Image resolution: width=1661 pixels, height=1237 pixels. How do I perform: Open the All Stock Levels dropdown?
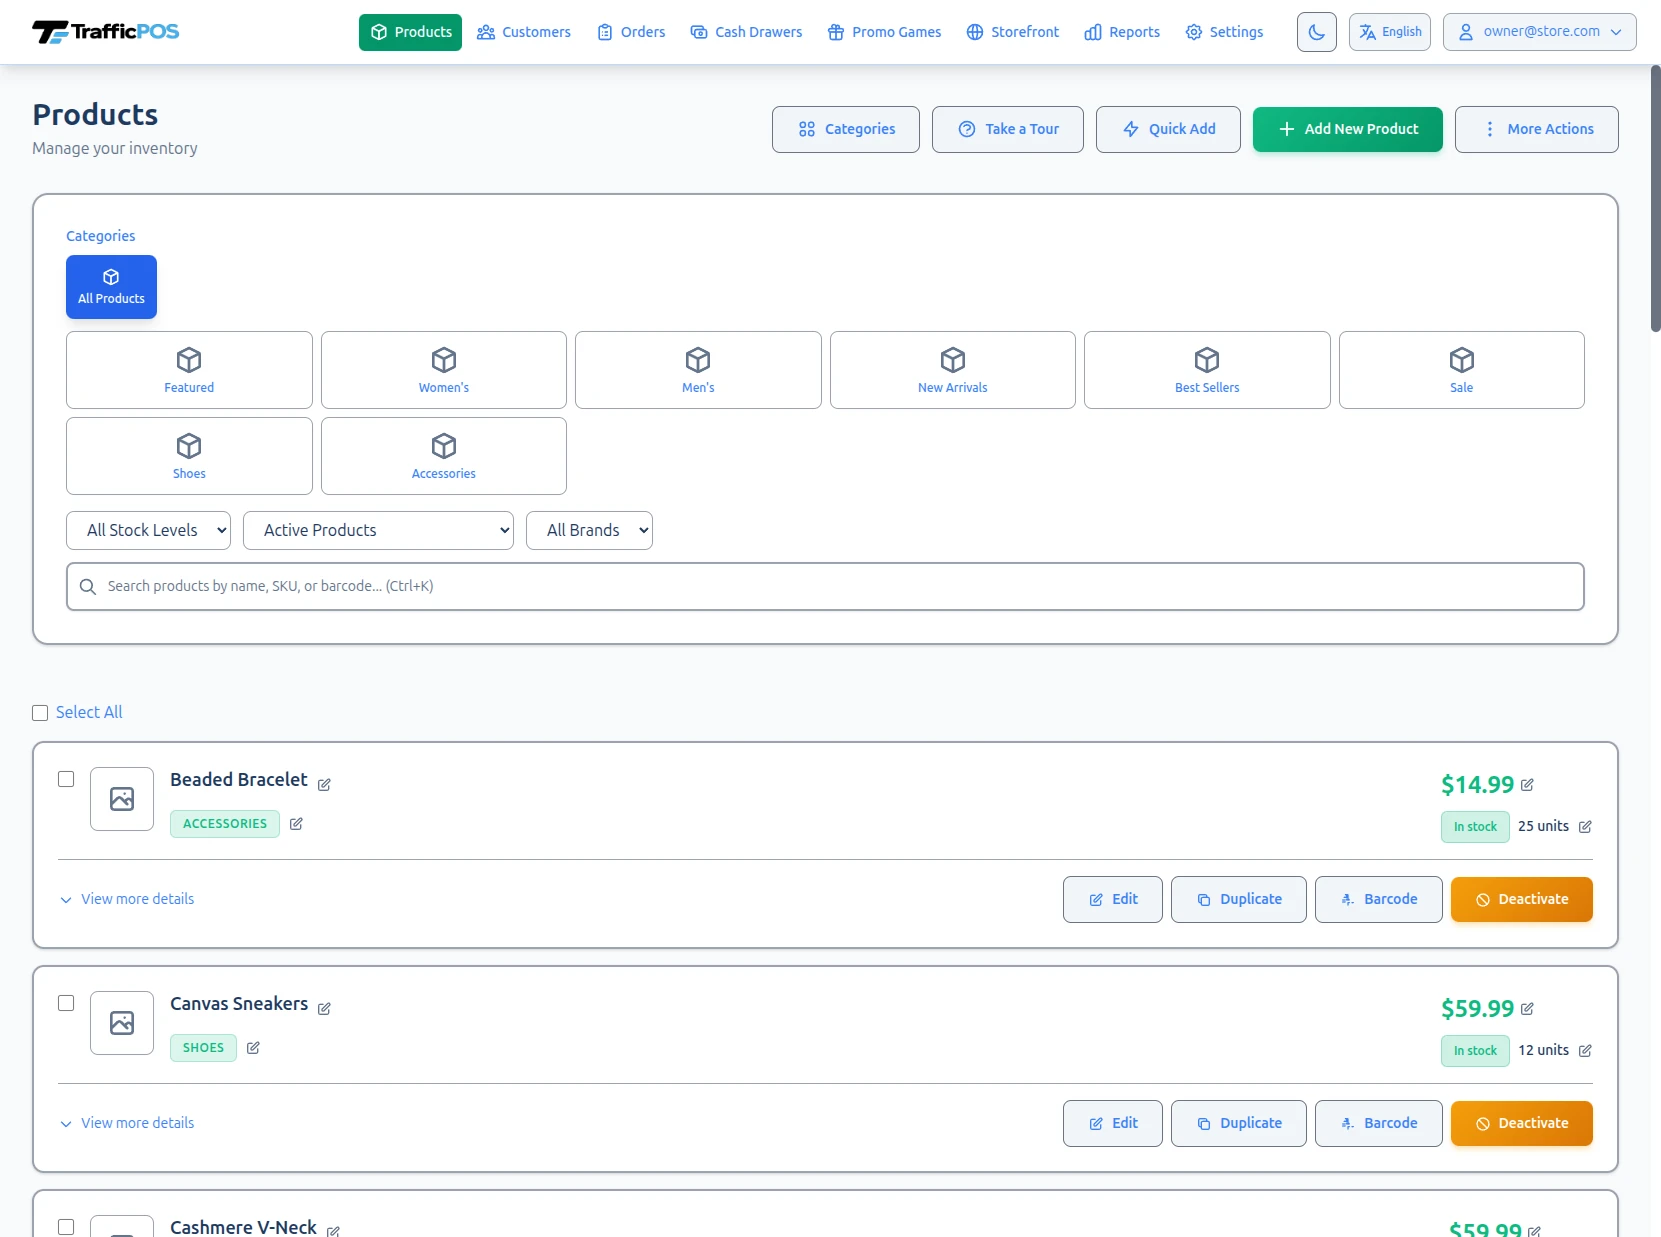[x=148, y=531]
